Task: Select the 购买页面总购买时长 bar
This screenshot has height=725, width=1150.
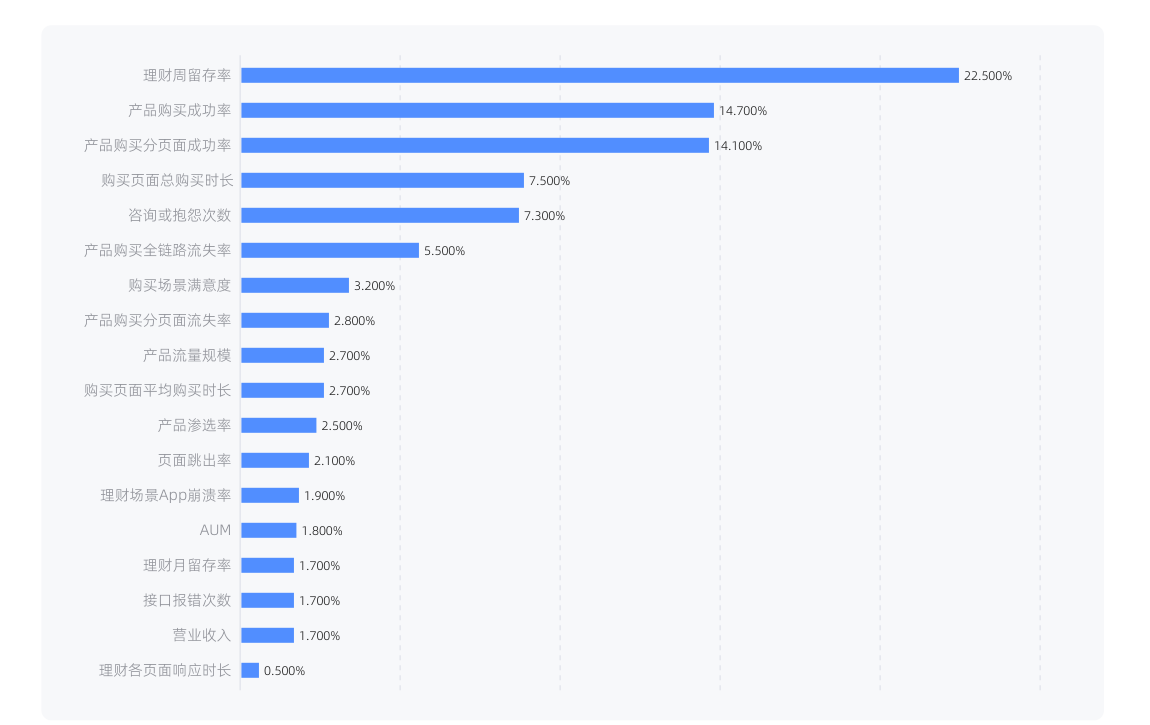Action: coord(382,180)
